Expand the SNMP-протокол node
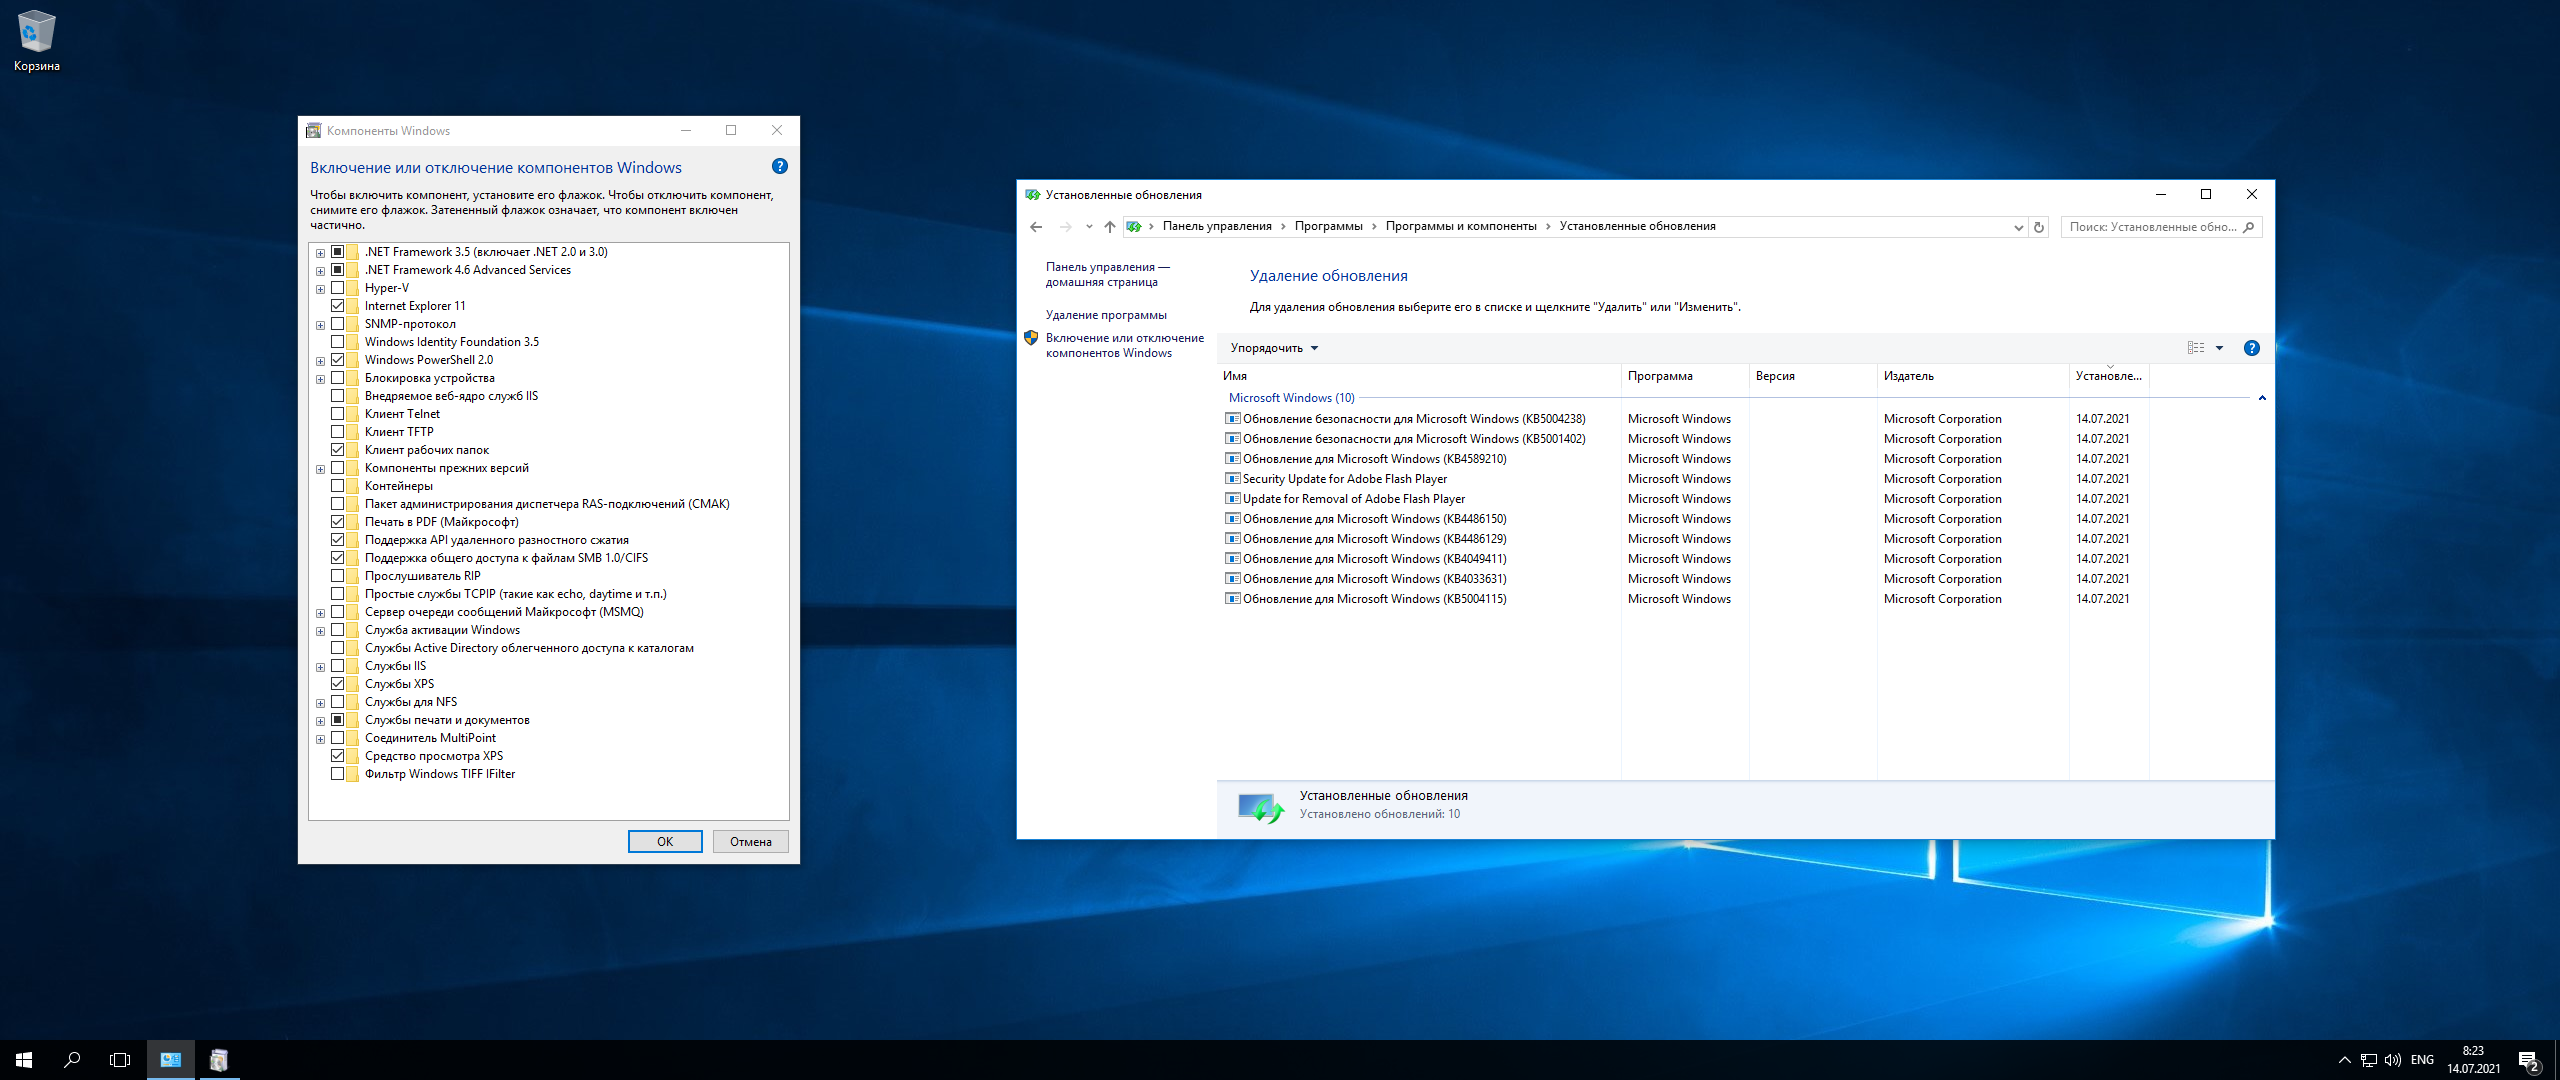This screenshot has width=2560, height=1080. click(x=320, y=325)
